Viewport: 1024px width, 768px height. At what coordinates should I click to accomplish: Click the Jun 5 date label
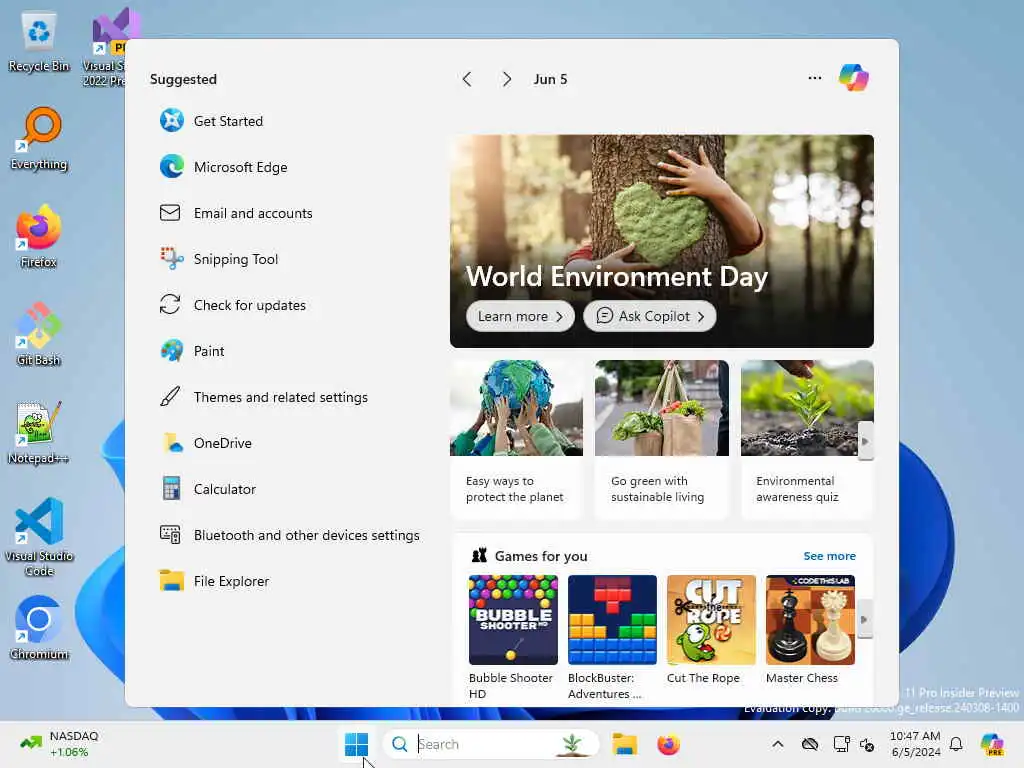(550, 80)
